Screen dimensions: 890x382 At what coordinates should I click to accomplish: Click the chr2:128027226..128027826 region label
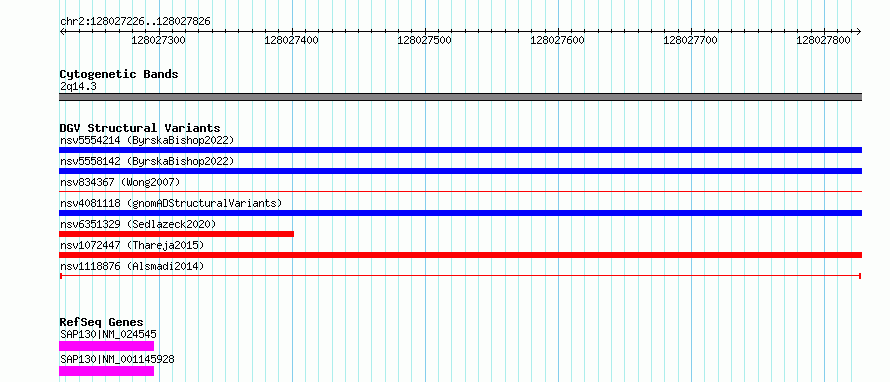point(135,22)
